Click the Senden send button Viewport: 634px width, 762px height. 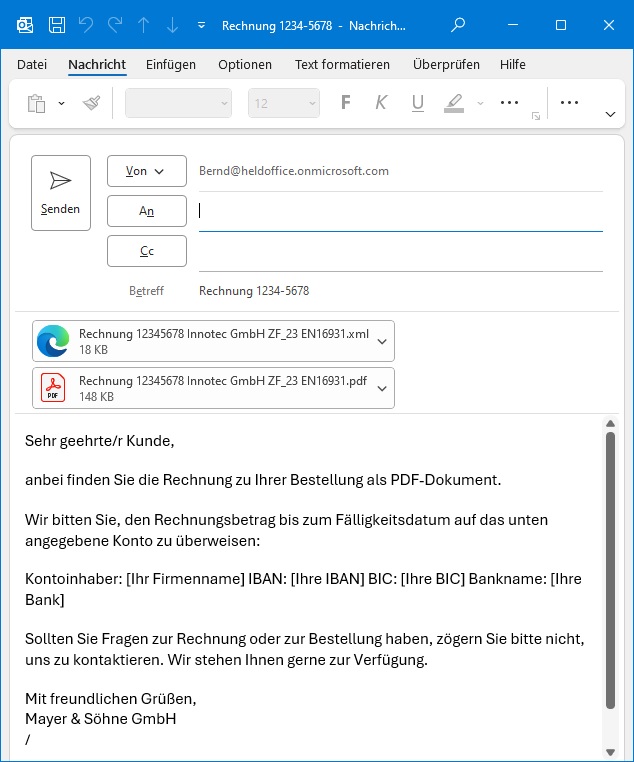click(x=61, y=192)
